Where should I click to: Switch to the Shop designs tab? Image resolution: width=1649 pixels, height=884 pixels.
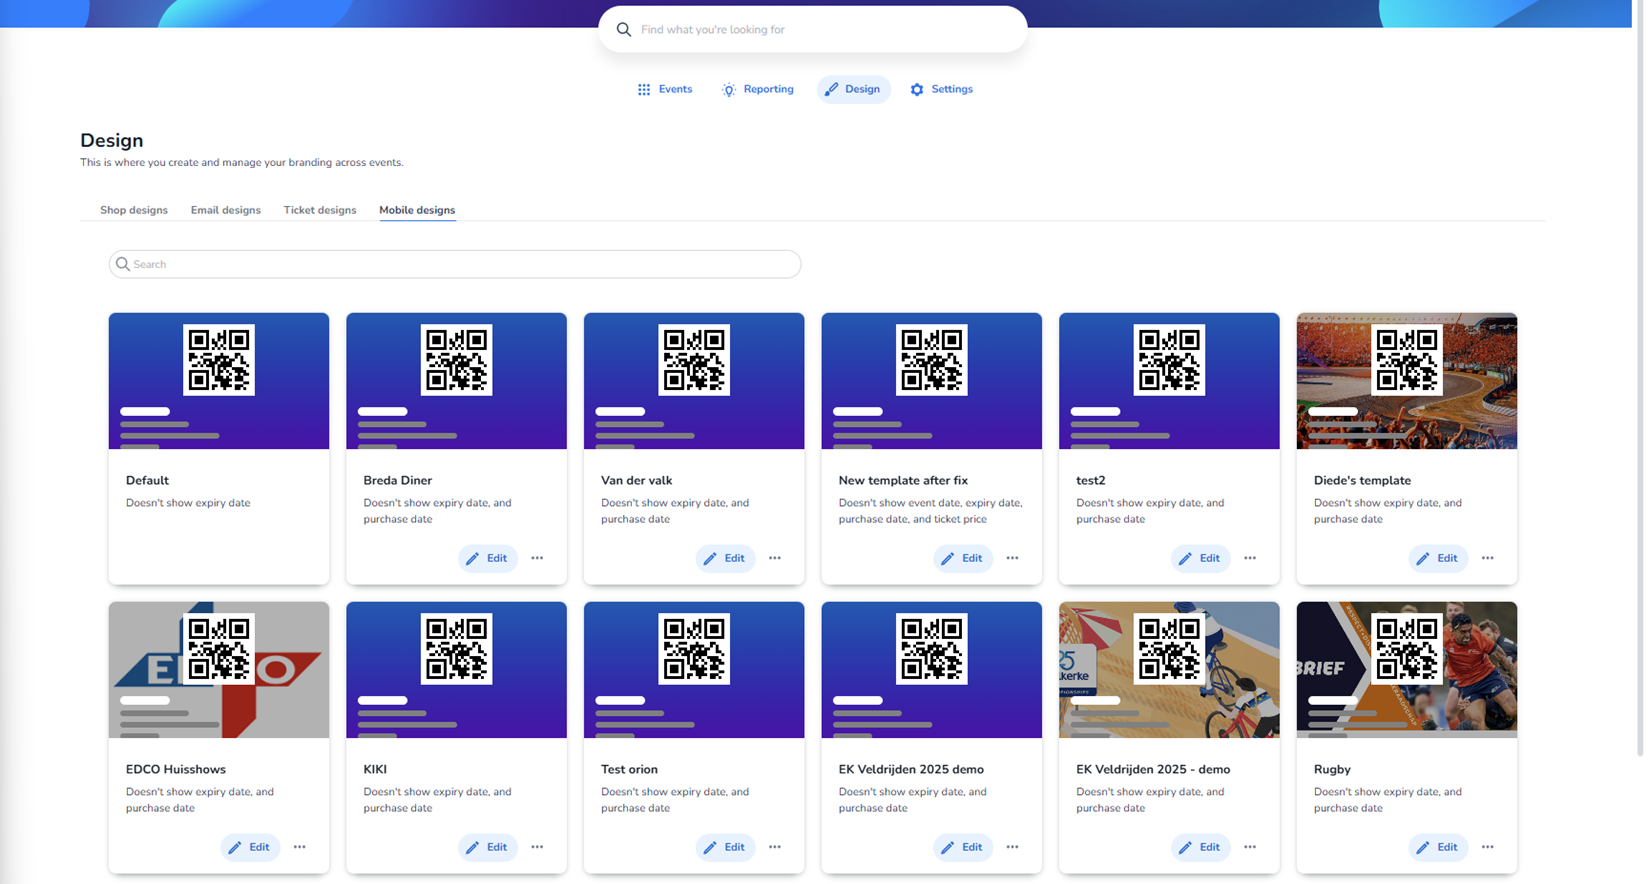134,210
